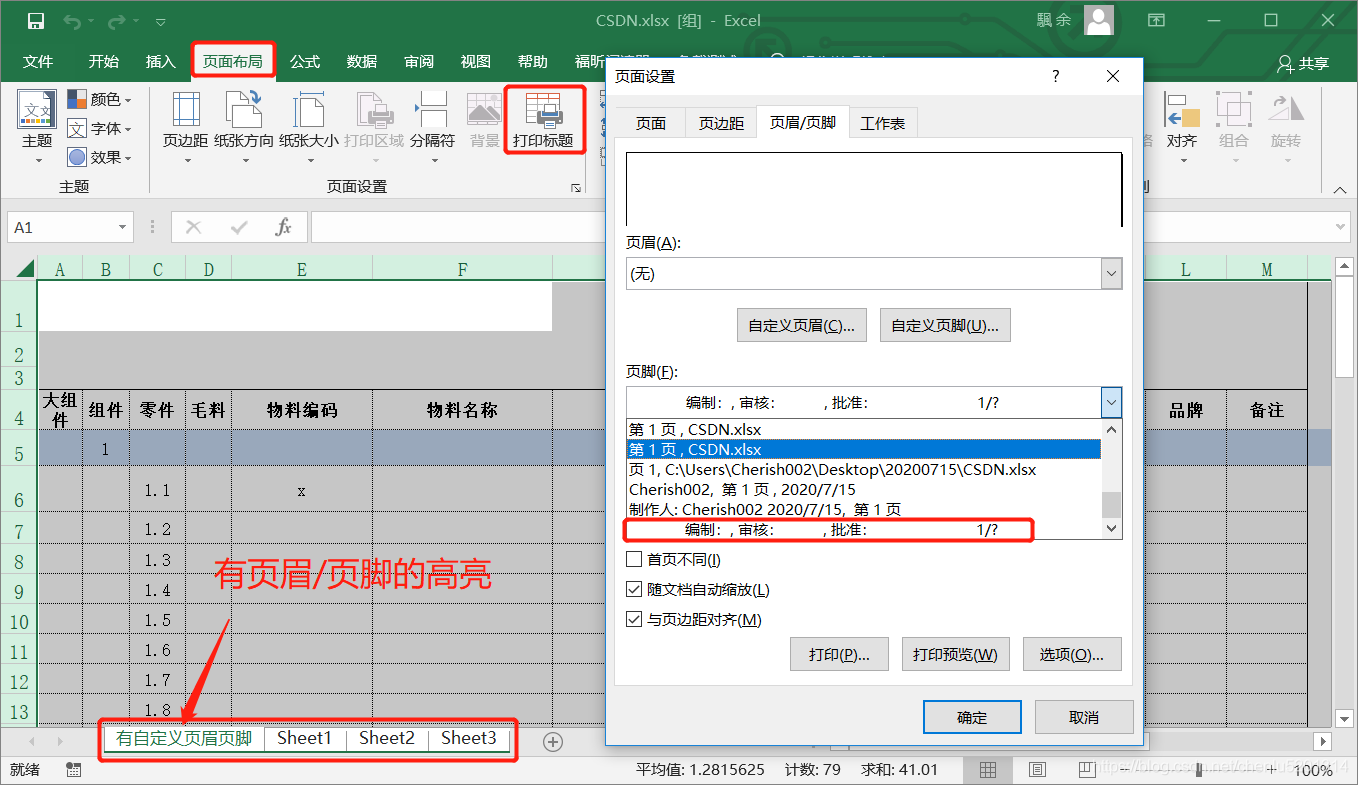
Task: Select highlighted '第 1 页 , CSDN.xlsx' footer option
Action: point(864,449)
